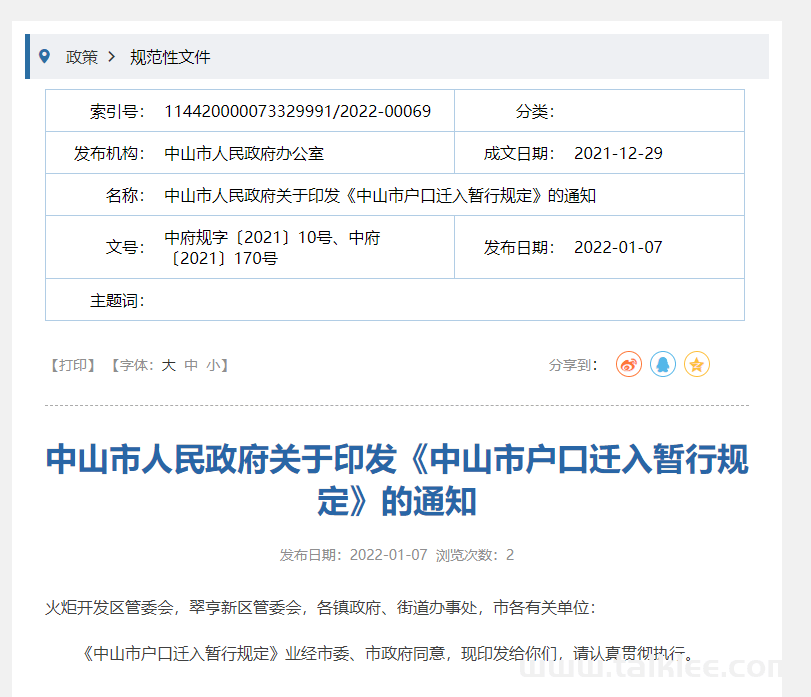The height and width of the screenshot is (697, 811).
Task: Click the 名称 field document name text
Action: (379, 196)
